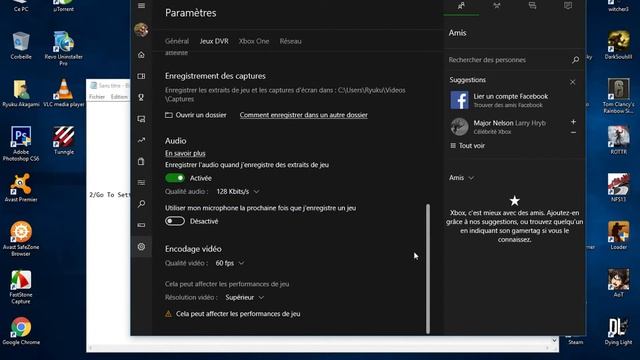Open FastStone Capture desktop shortcut
Screen dimensions: 640x360
21,287
